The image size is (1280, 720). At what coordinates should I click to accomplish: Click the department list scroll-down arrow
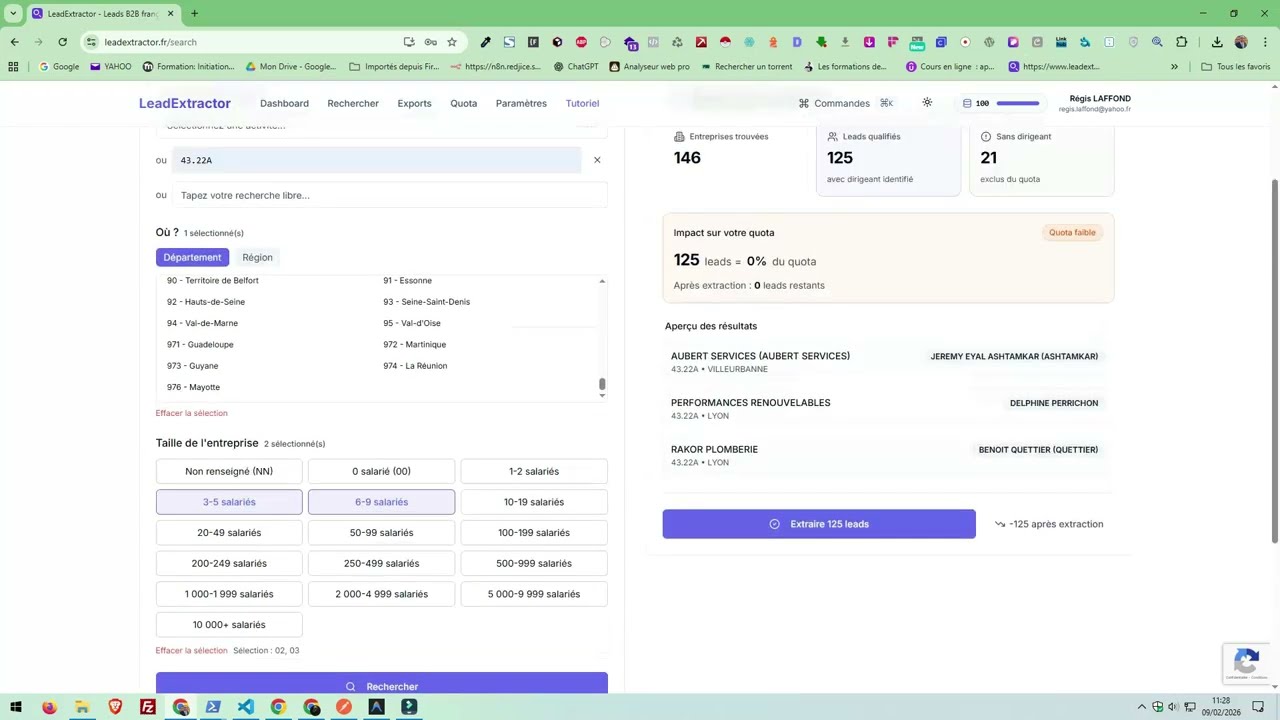tap(602, 395)
